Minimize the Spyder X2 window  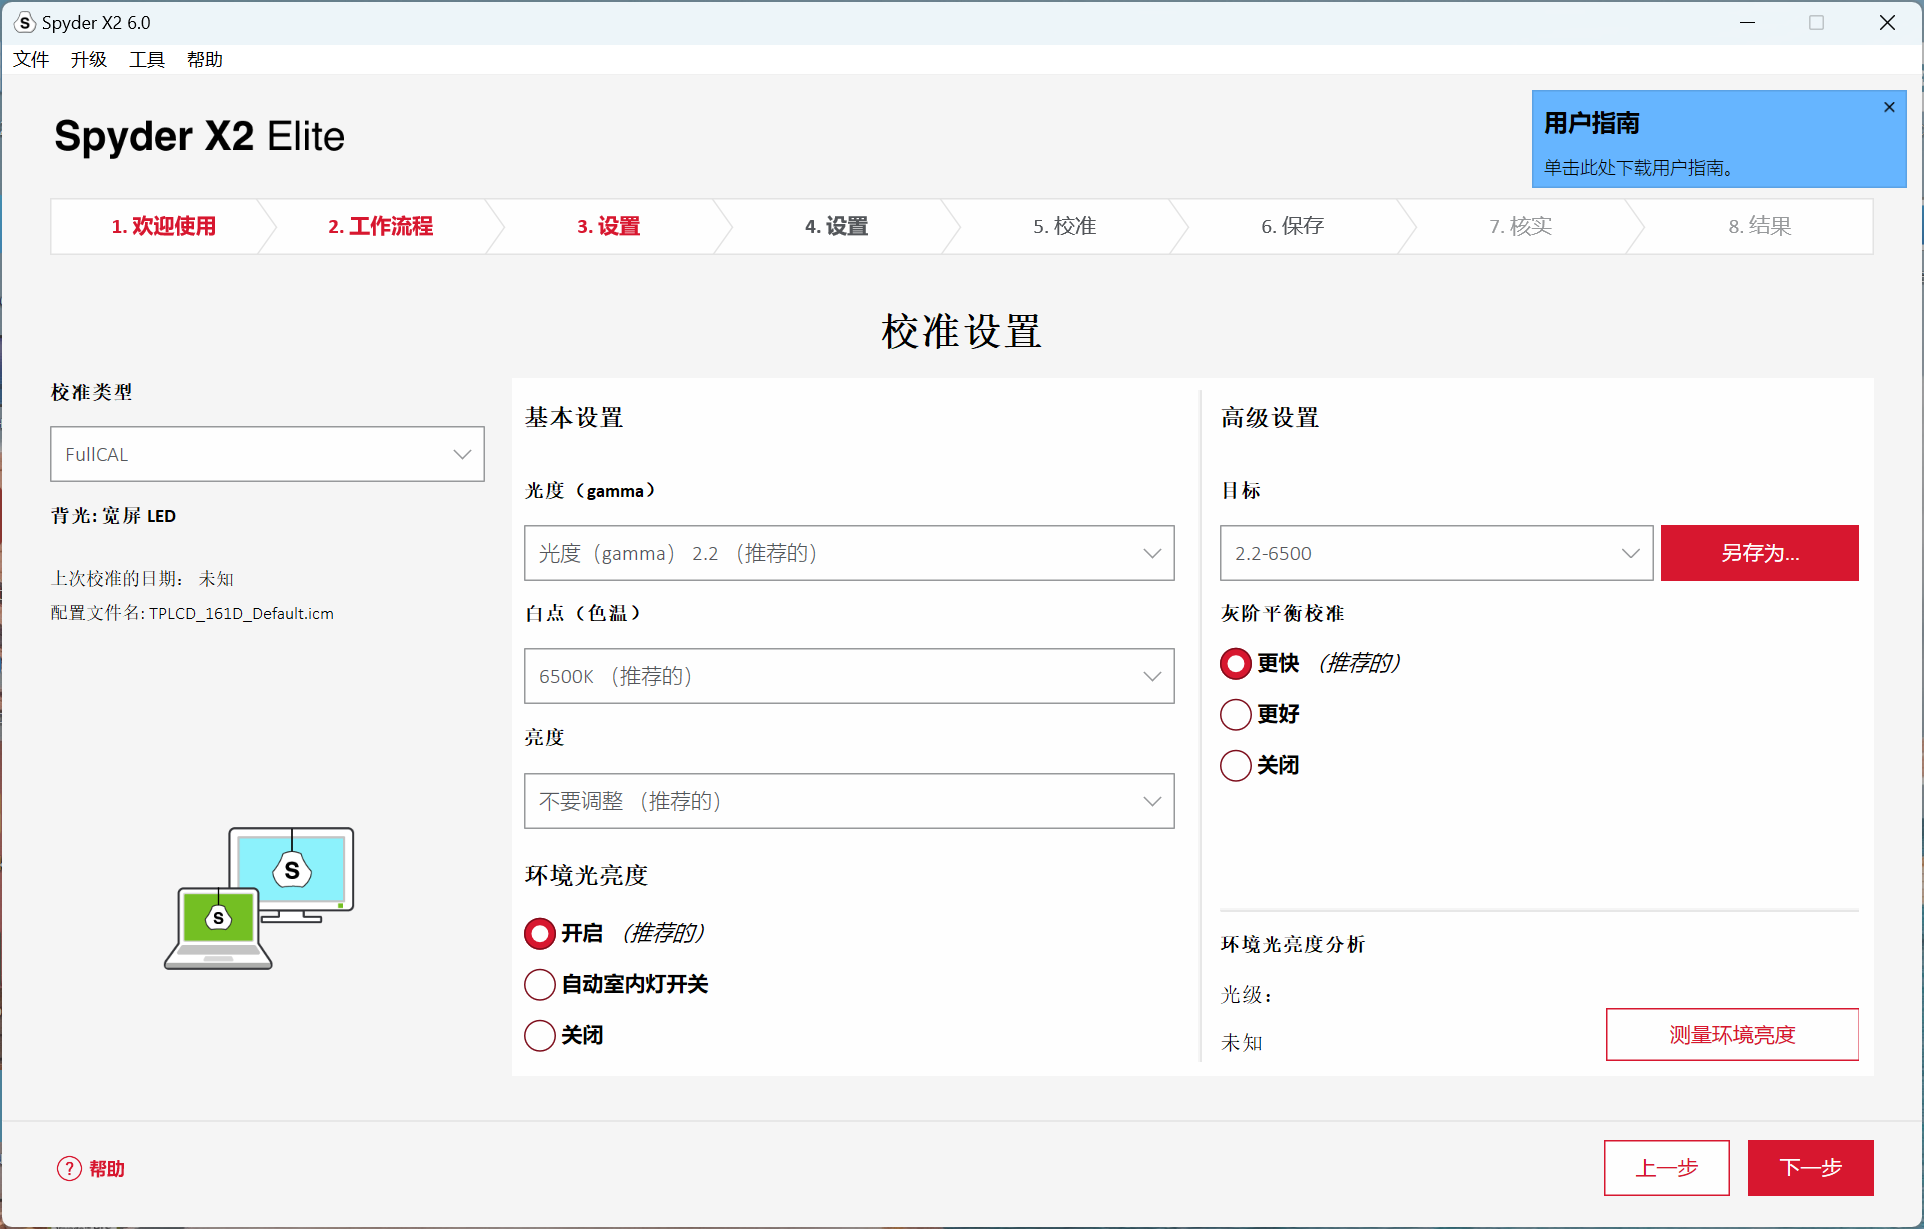[x=1747, y=22]
